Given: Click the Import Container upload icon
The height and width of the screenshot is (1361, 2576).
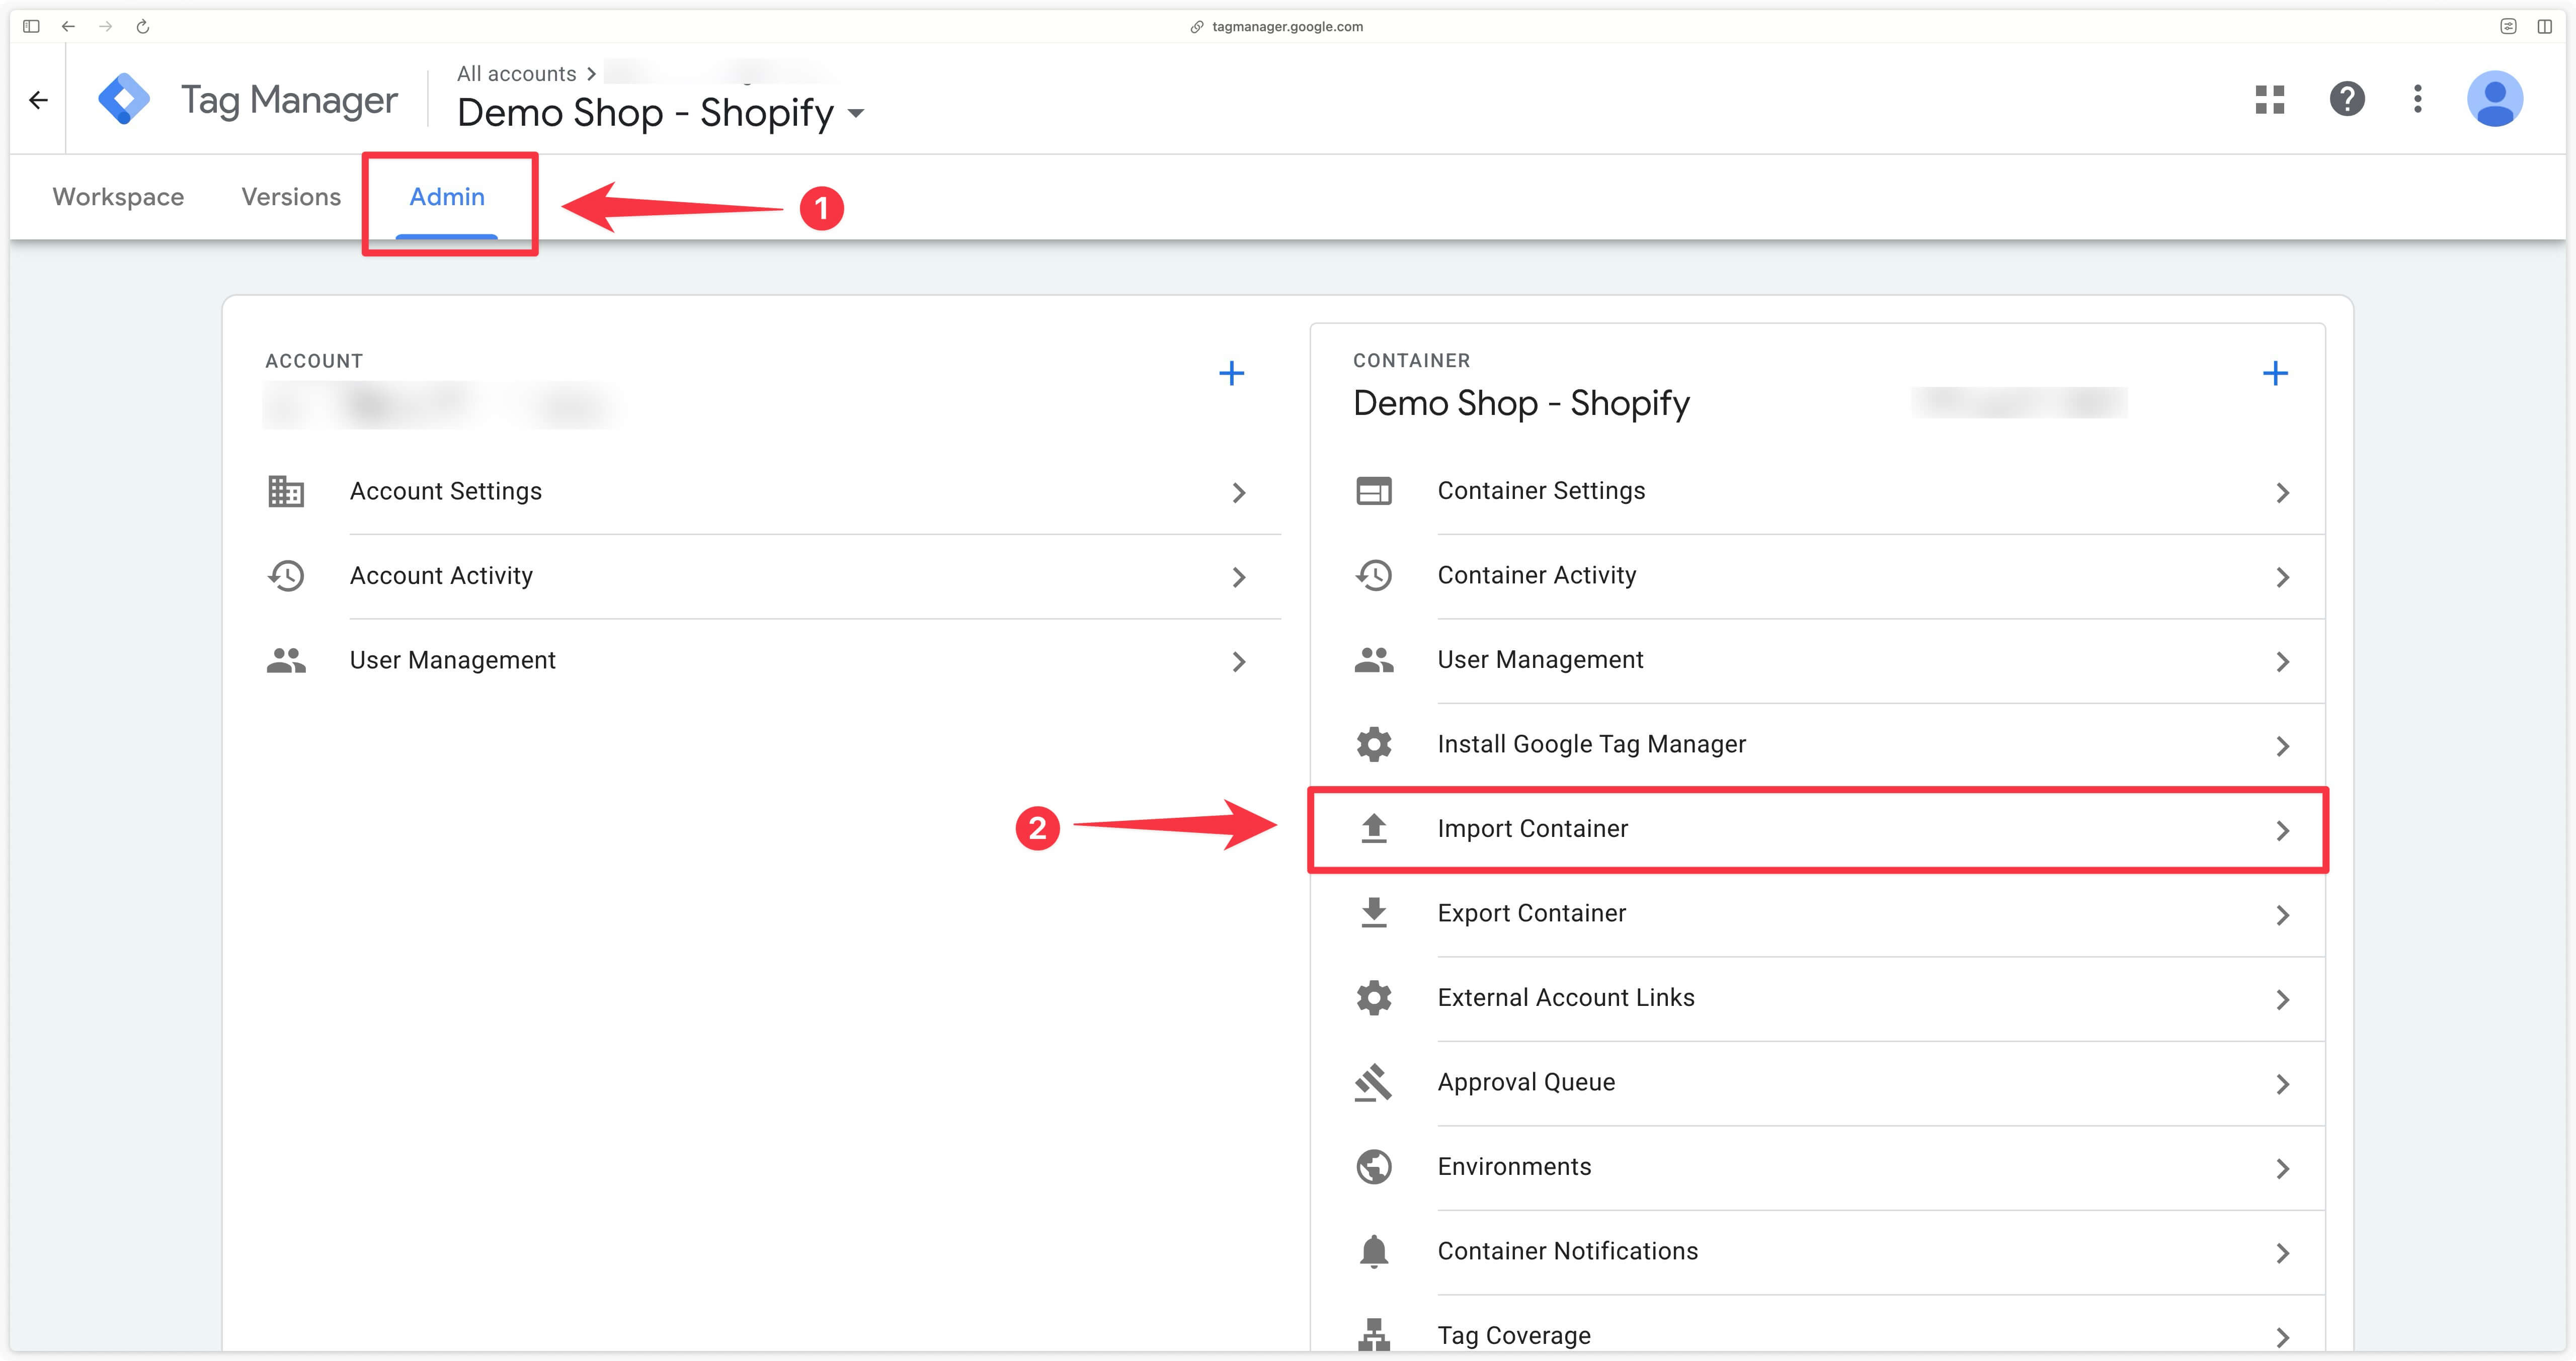Looking at the screenshot, I should point(1373,828).
